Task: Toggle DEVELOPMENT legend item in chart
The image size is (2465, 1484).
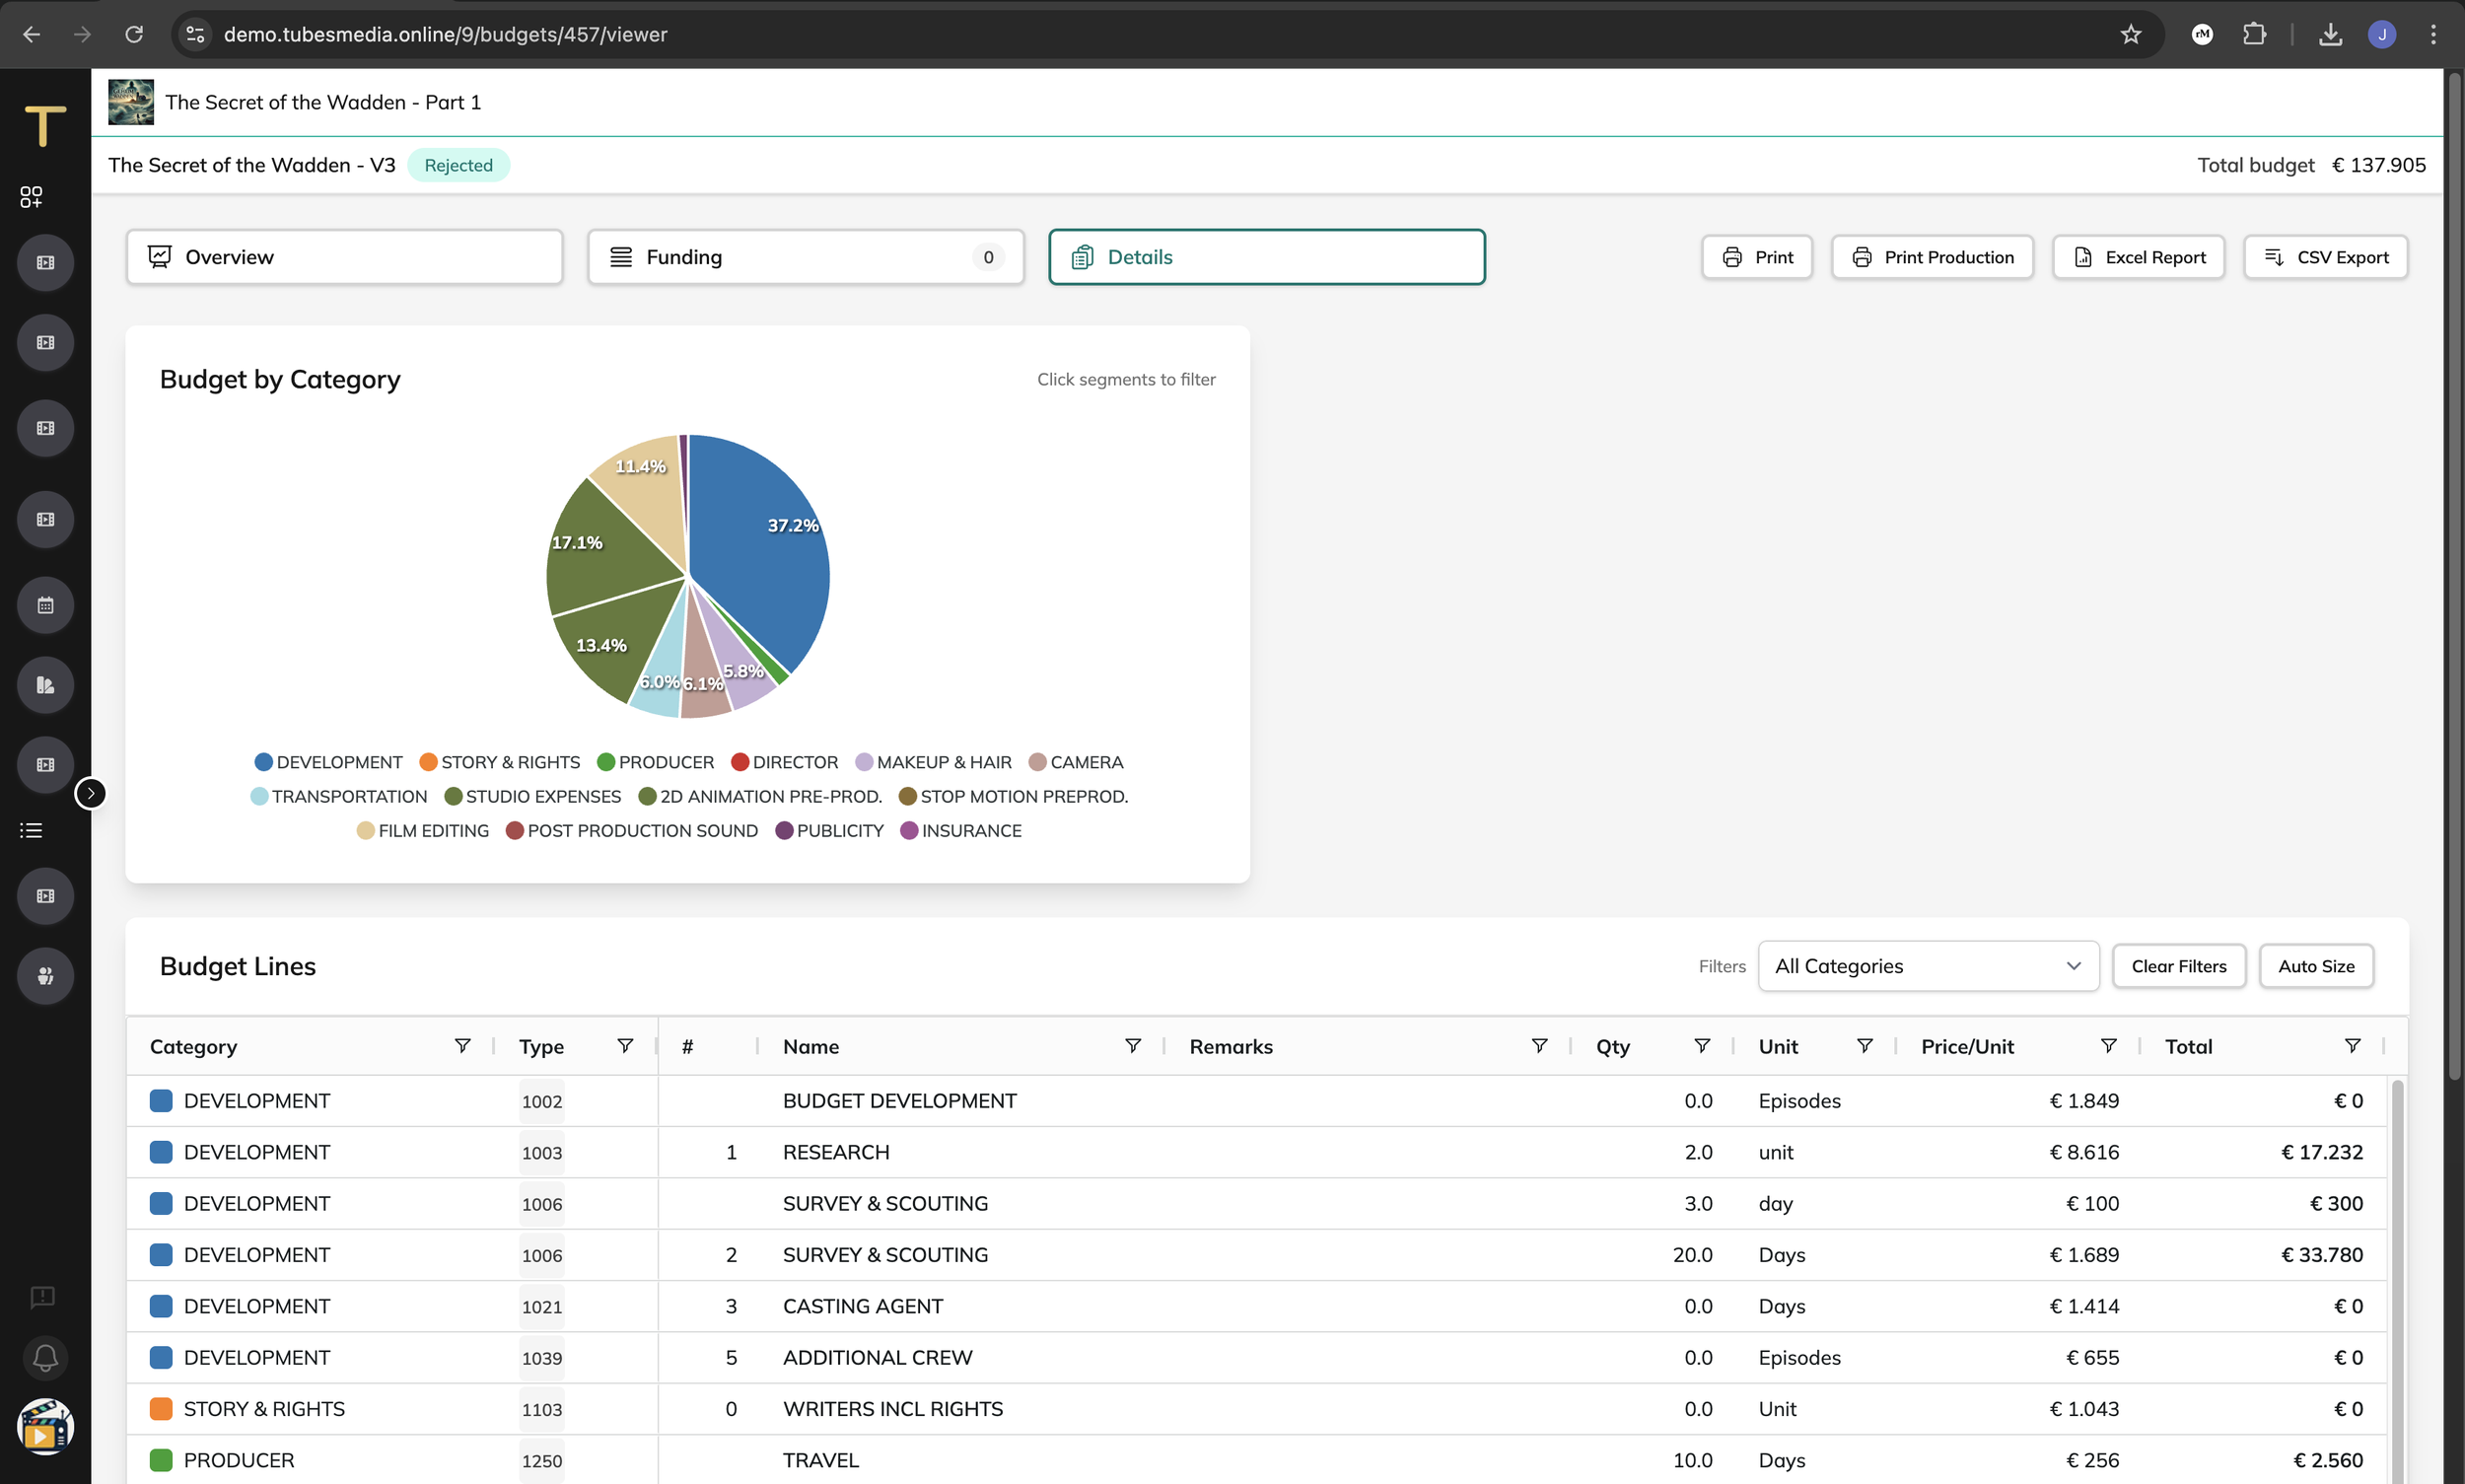Action: coord(328,762)
